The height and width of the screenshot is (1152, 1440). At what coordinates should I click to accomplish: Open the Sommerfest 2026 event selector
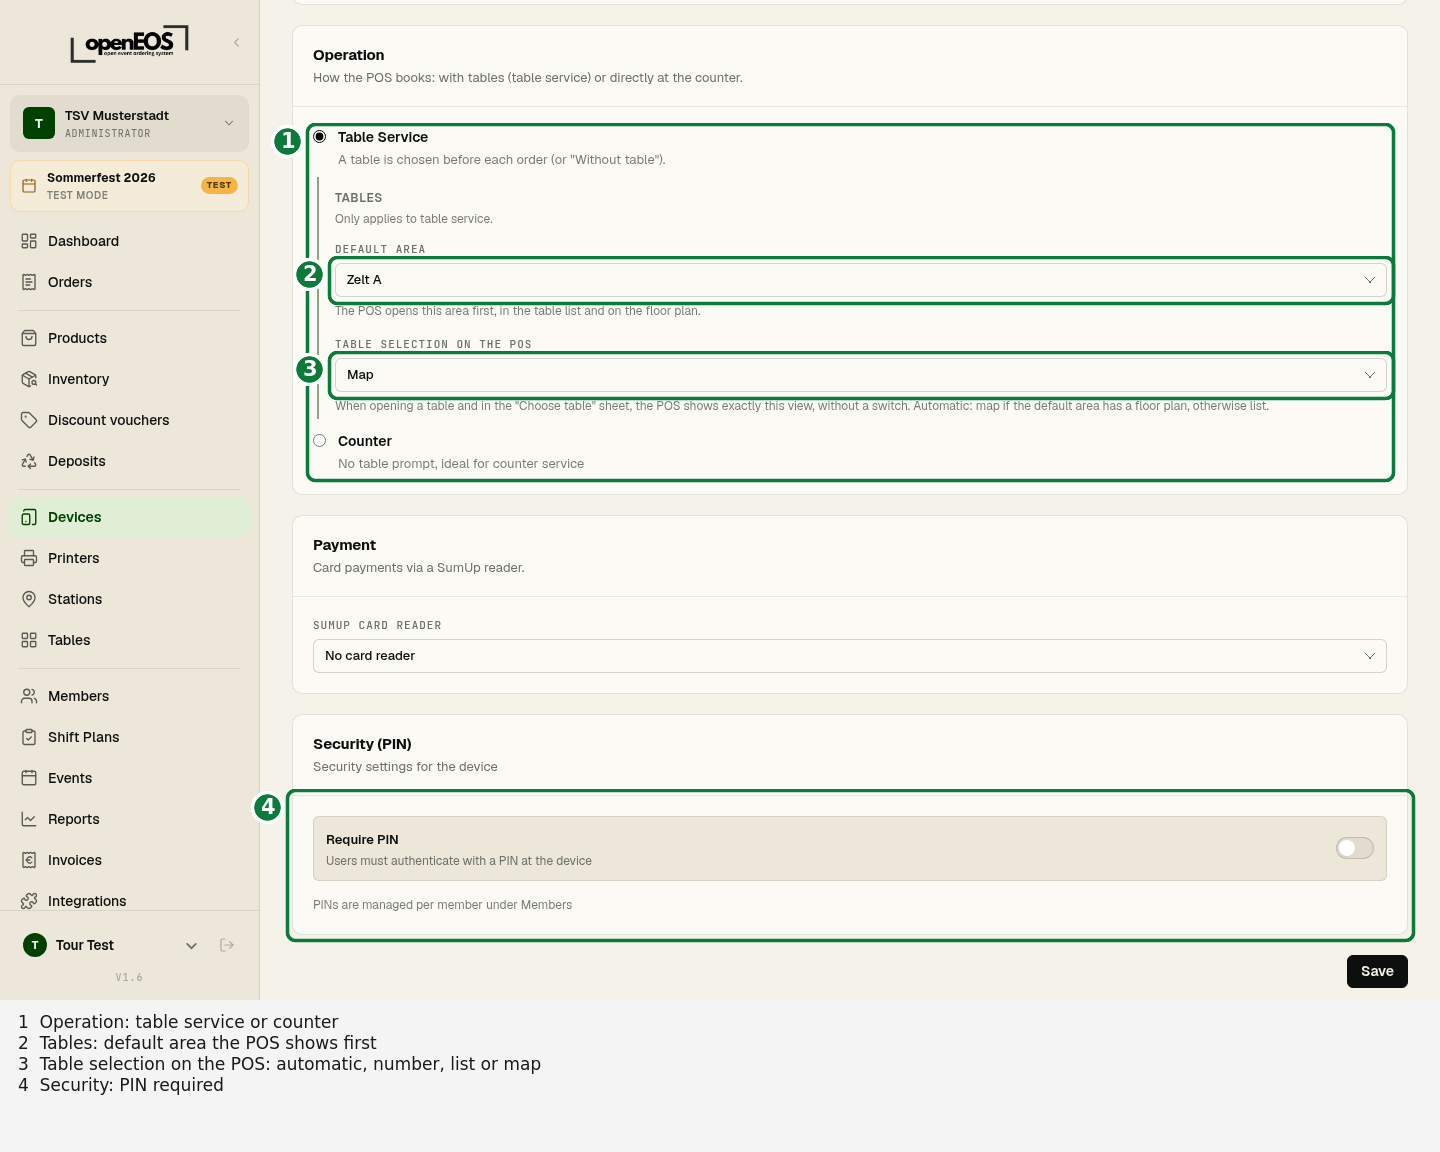(130, 186)
